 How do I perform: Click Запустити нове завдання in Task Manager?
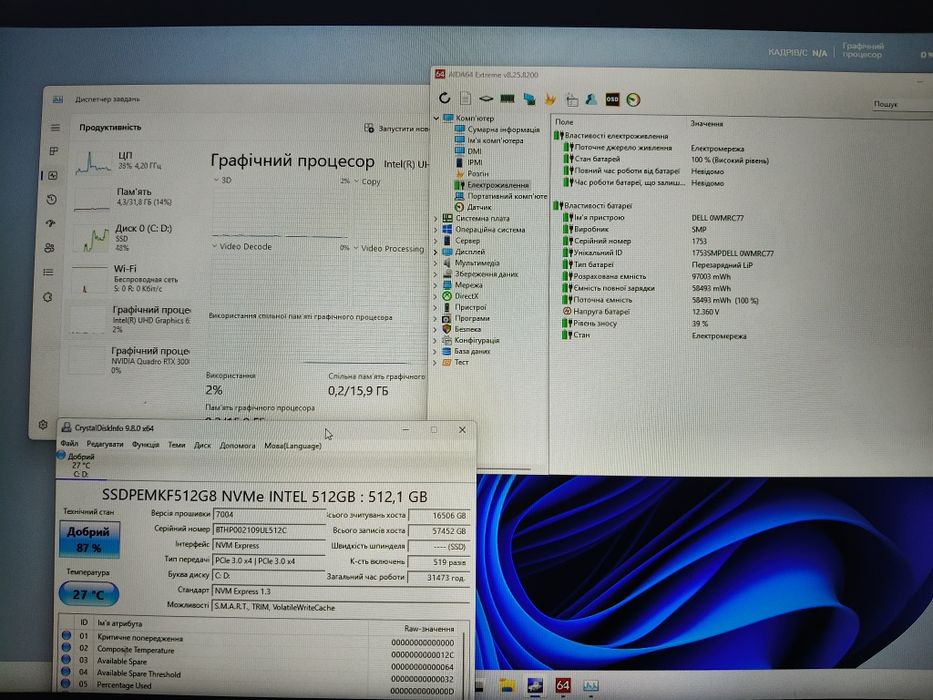tap(397, 129)
